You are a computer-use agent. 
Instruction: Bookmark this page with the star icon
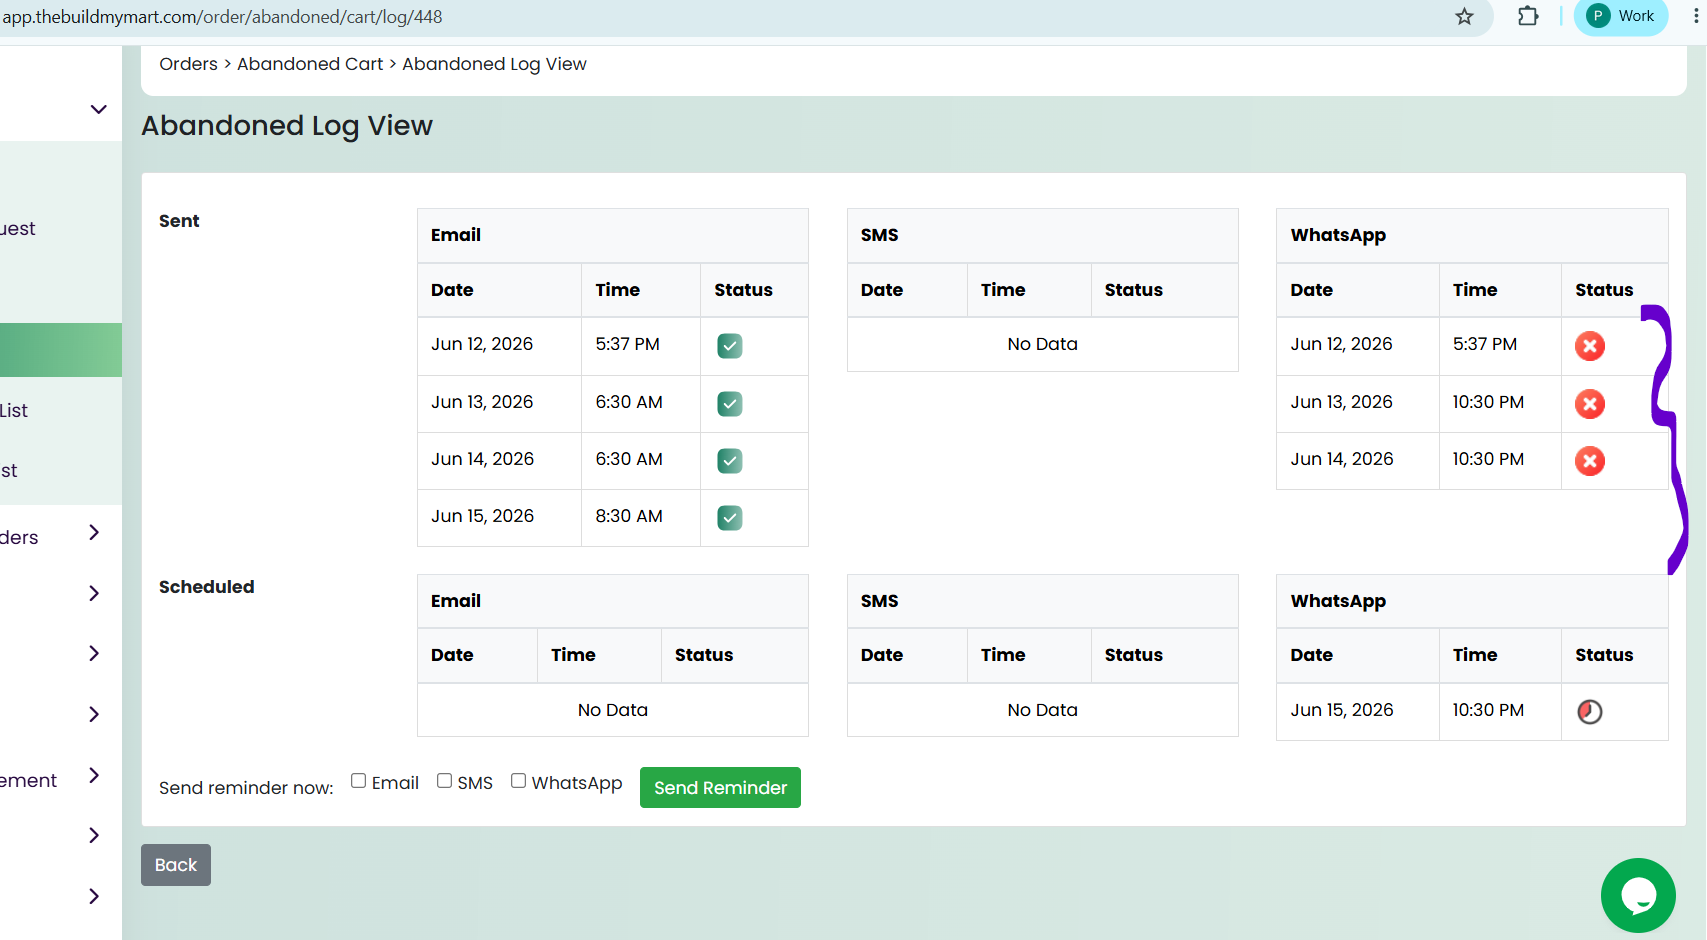coord(1464,16)
